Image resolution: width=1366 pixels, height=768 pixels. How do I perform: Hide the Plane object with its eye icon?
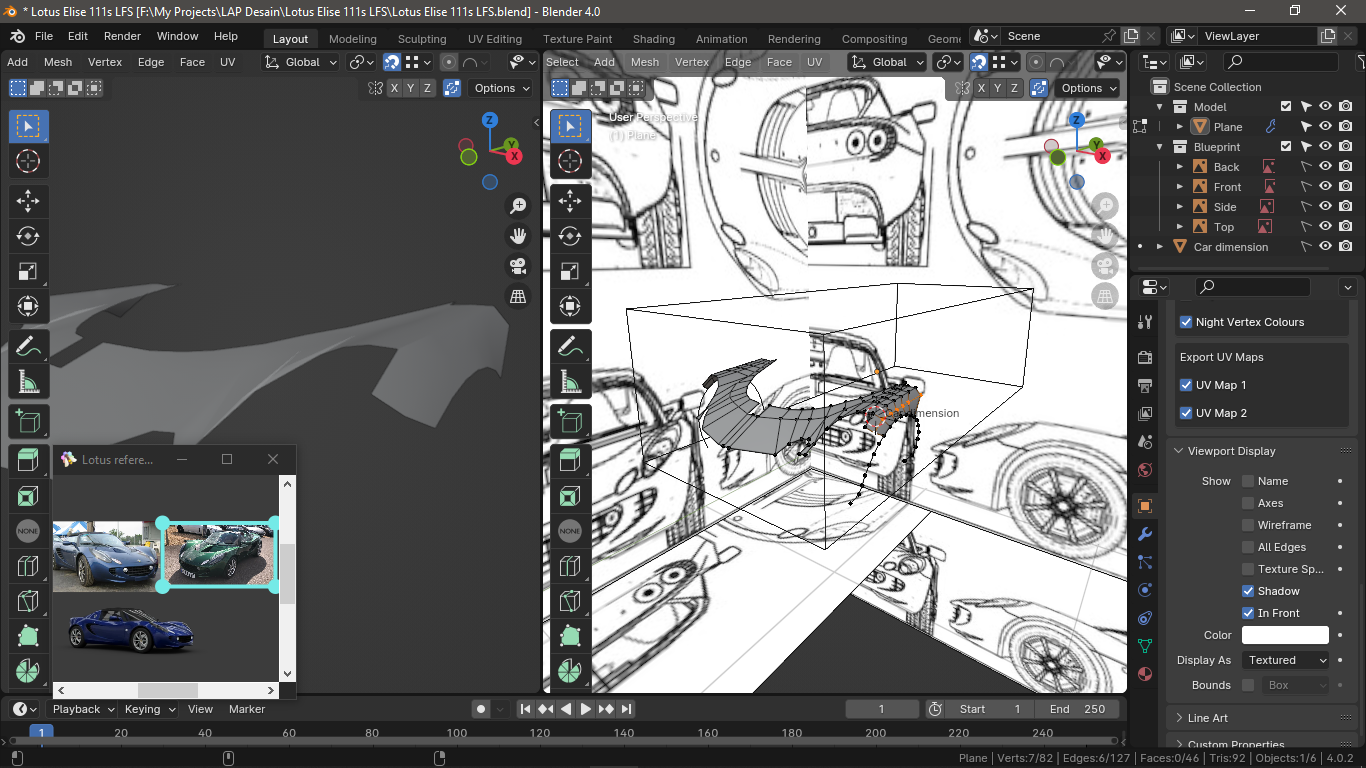pyautogui.click(x=1325, y=127)
